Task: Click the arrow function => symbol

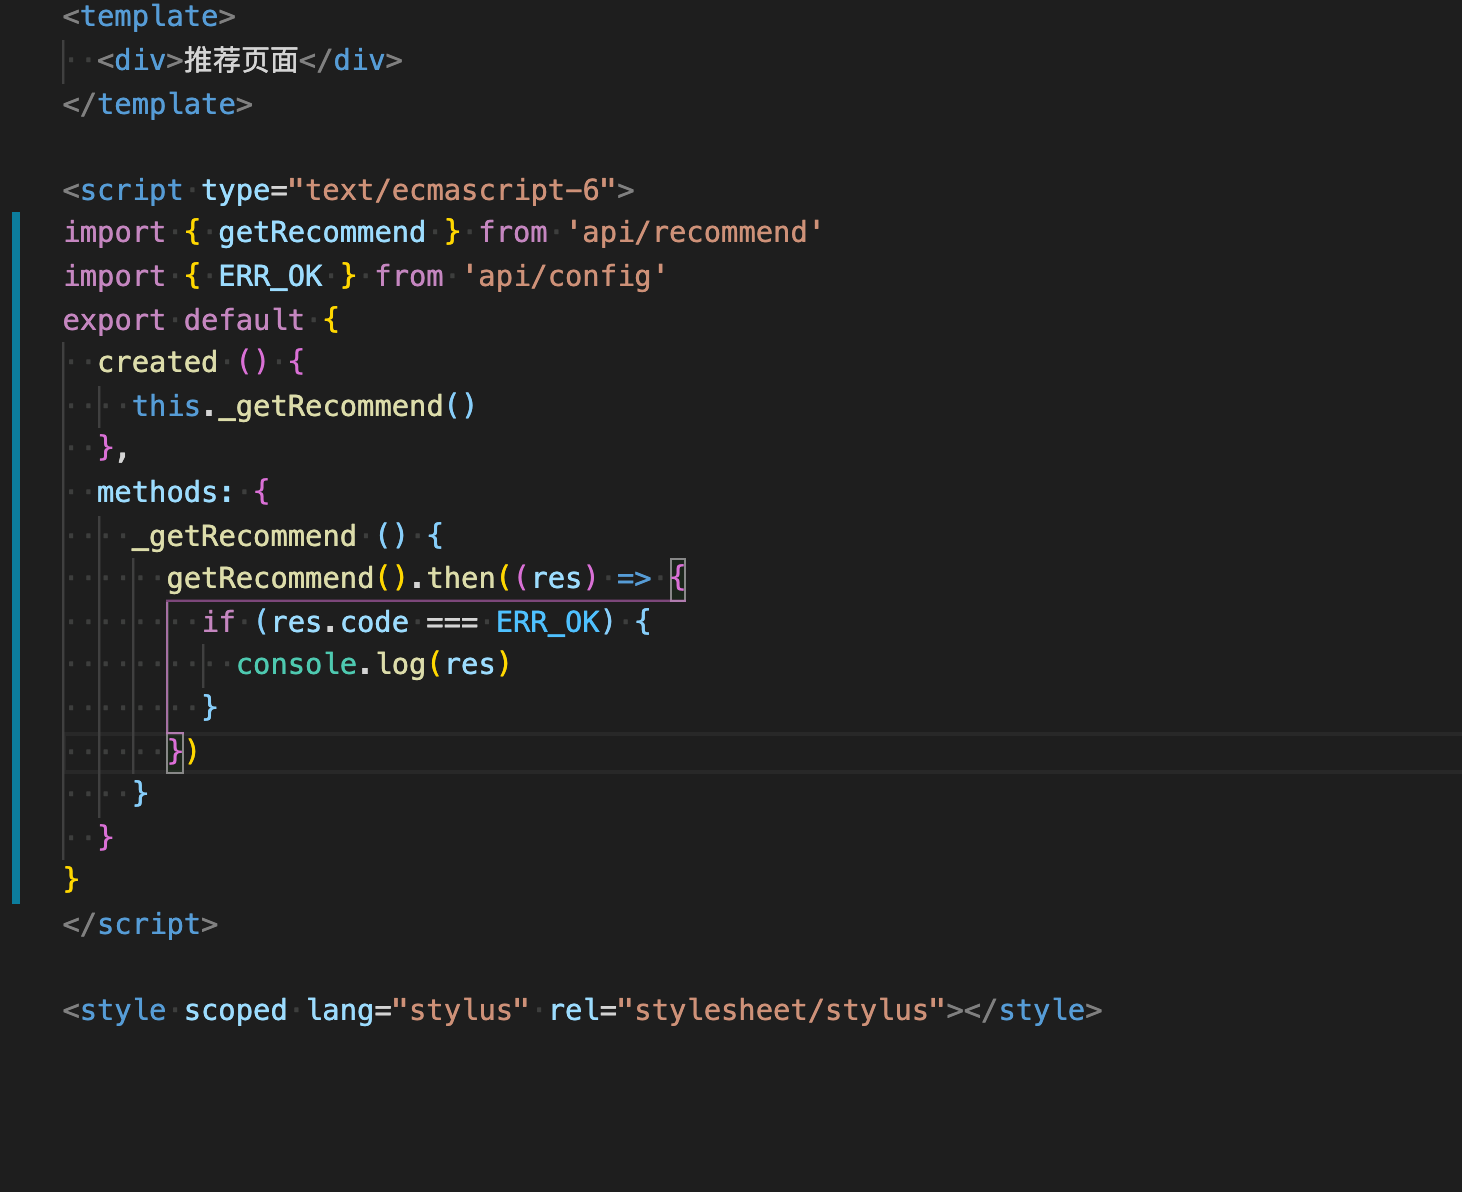Action: pos(634,578)
